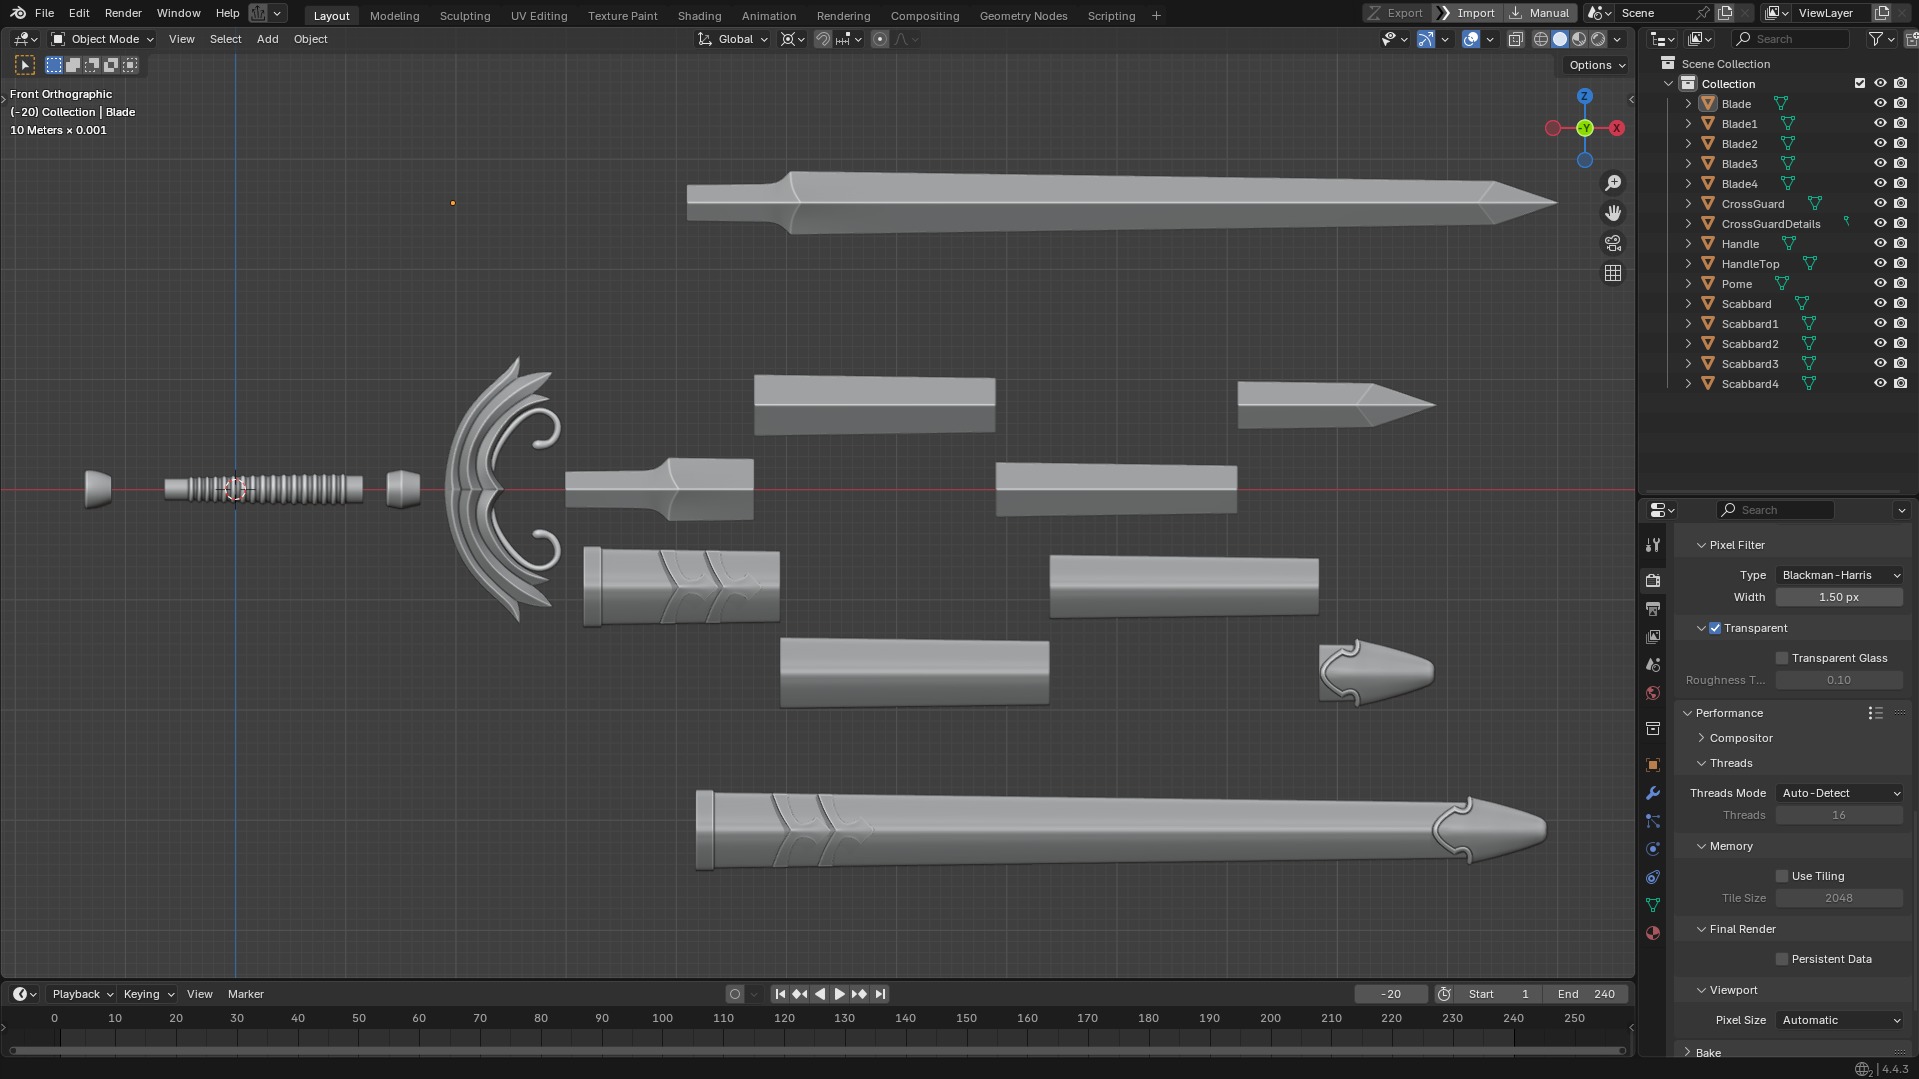Open the Global transform orientation dropdown

(x=733, y=39)
